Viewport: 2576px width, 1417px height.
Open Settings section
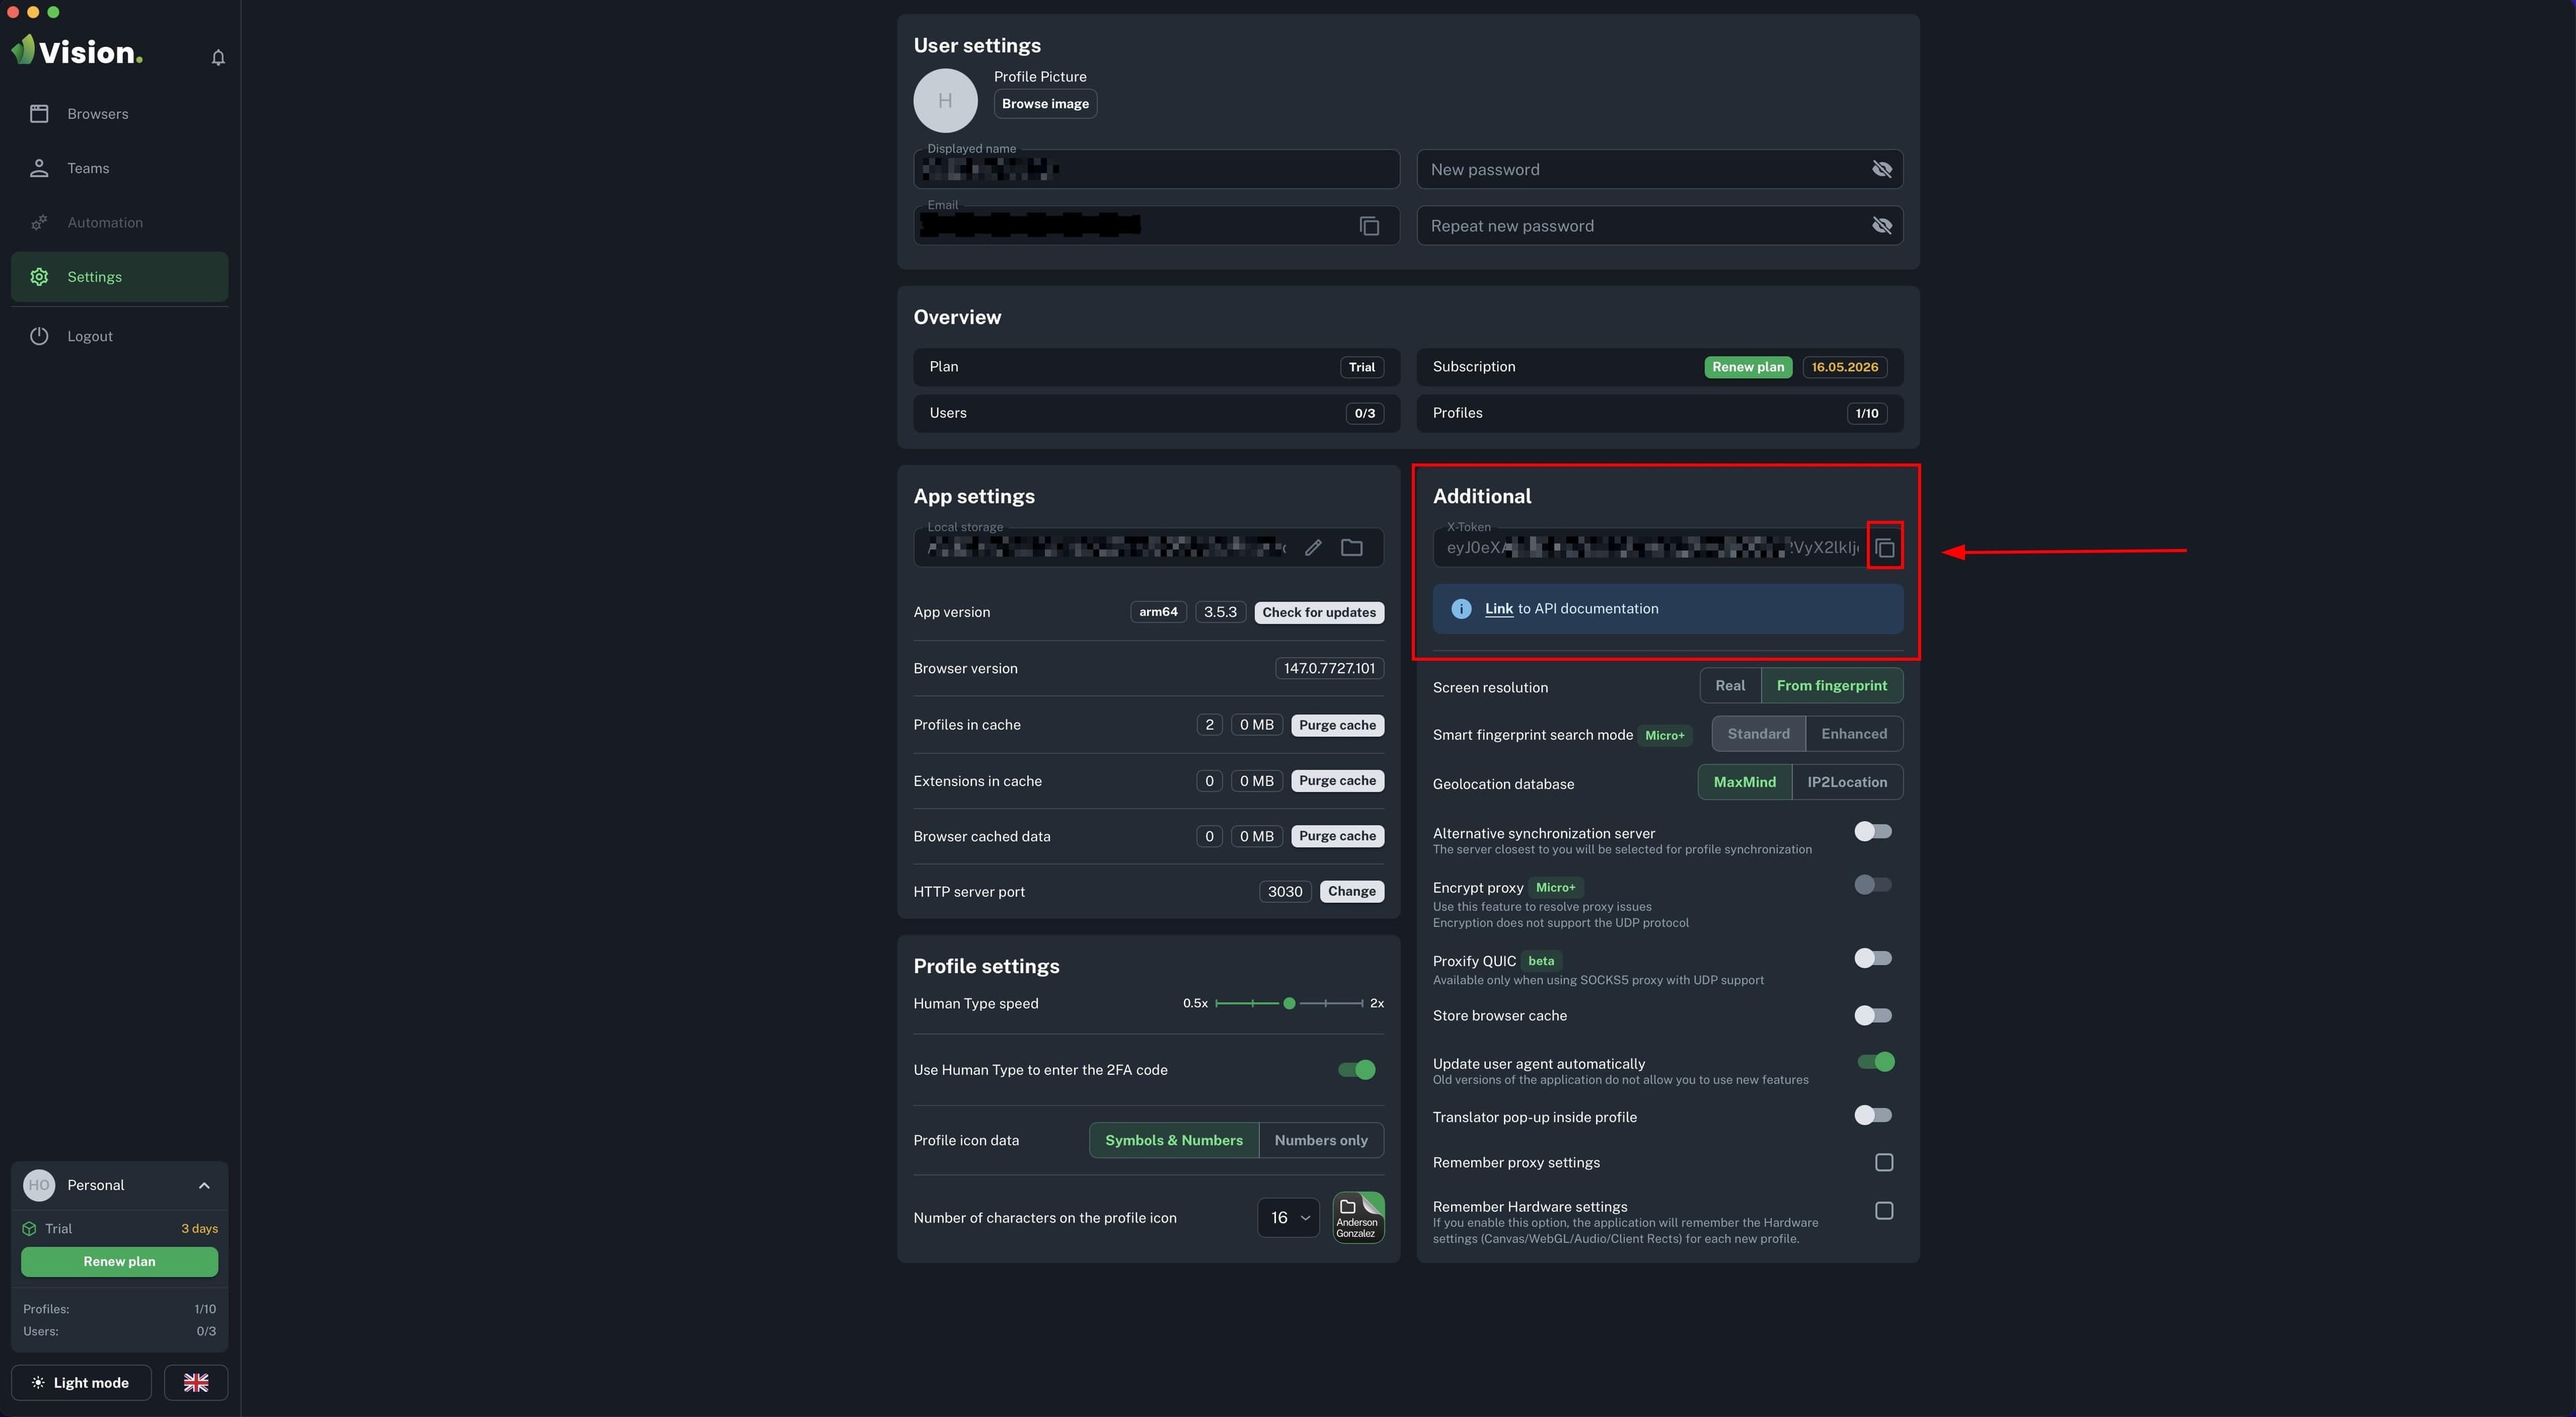119,277
